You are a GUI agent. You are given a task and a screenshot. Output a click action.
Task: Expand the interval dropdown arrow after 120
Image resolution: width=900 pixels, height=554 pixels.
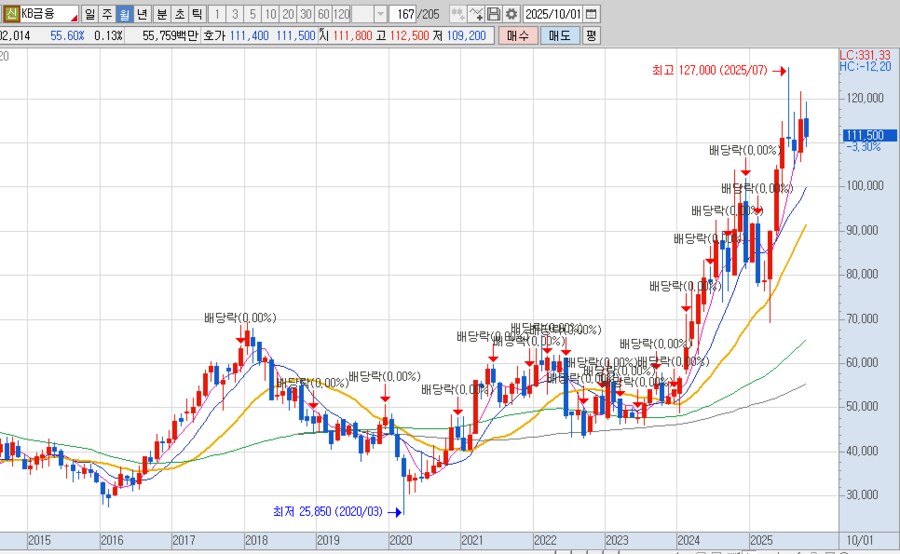point(381,15)
